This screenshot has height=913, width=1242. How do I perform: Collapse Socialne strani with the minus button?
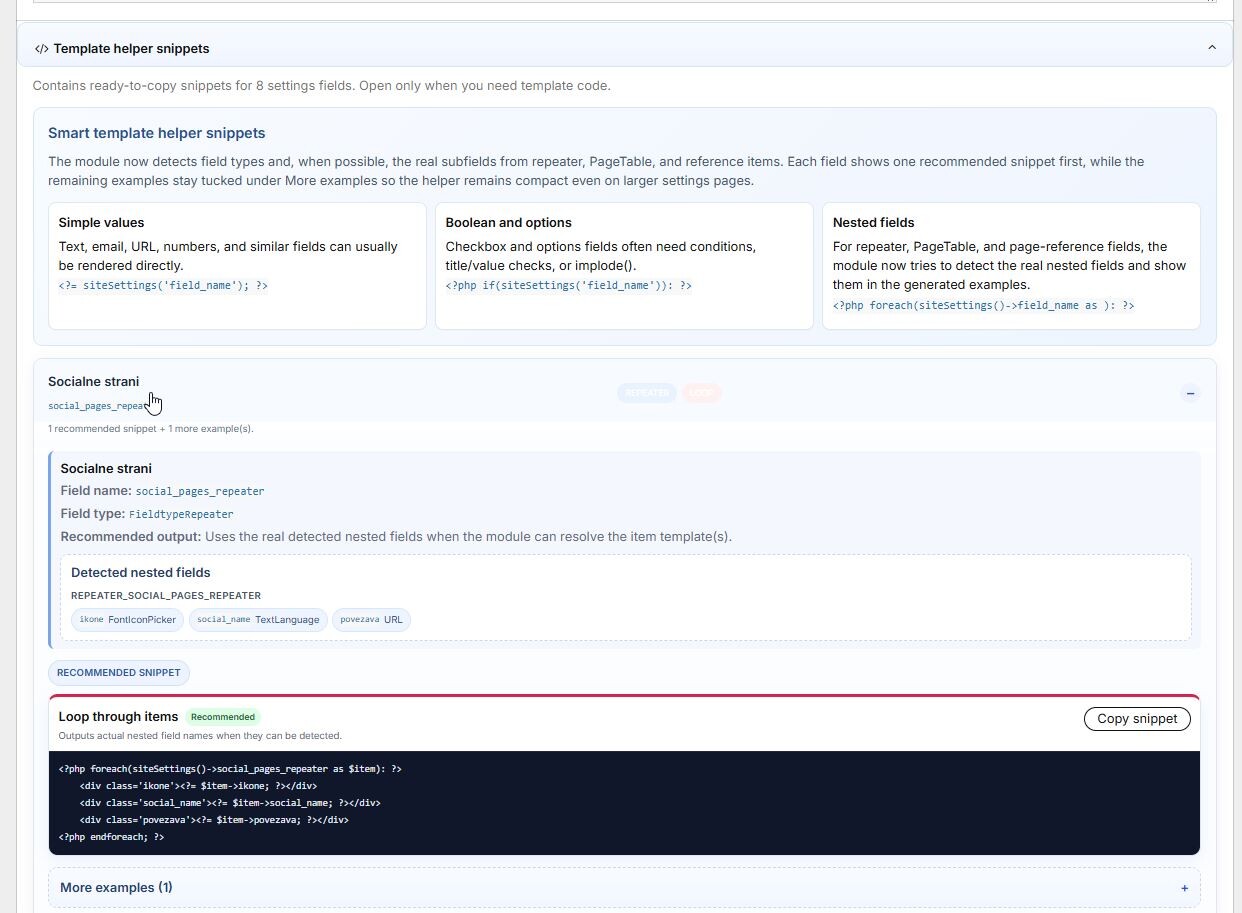coord(1189,393)
